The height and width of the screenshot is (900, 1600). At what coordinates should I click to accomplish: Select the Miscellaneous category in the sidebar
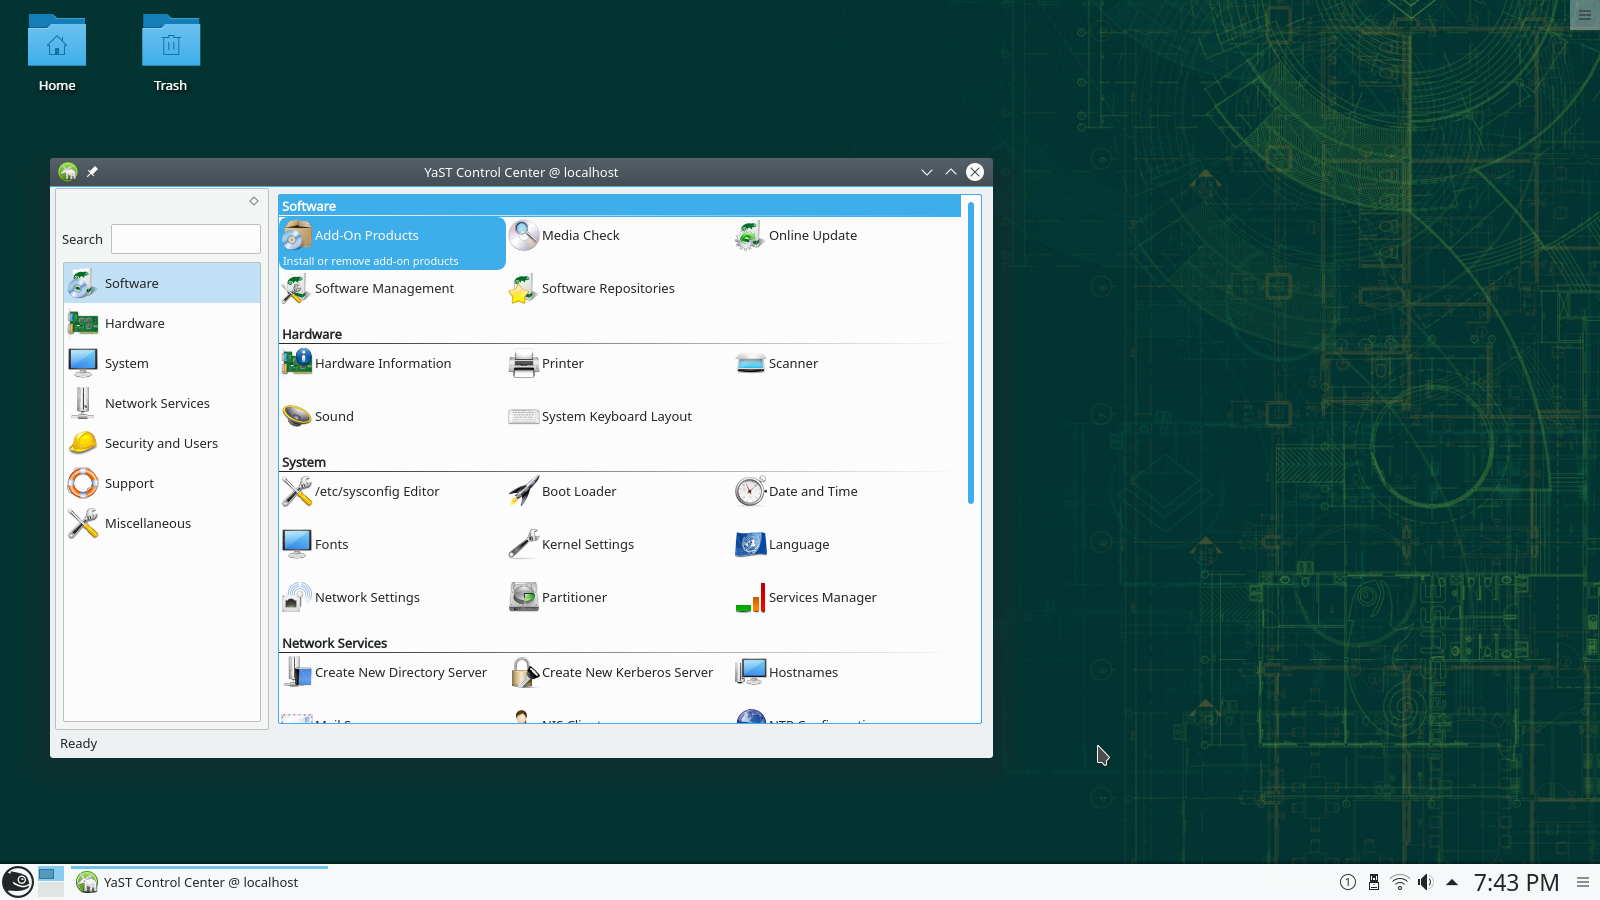162,523
